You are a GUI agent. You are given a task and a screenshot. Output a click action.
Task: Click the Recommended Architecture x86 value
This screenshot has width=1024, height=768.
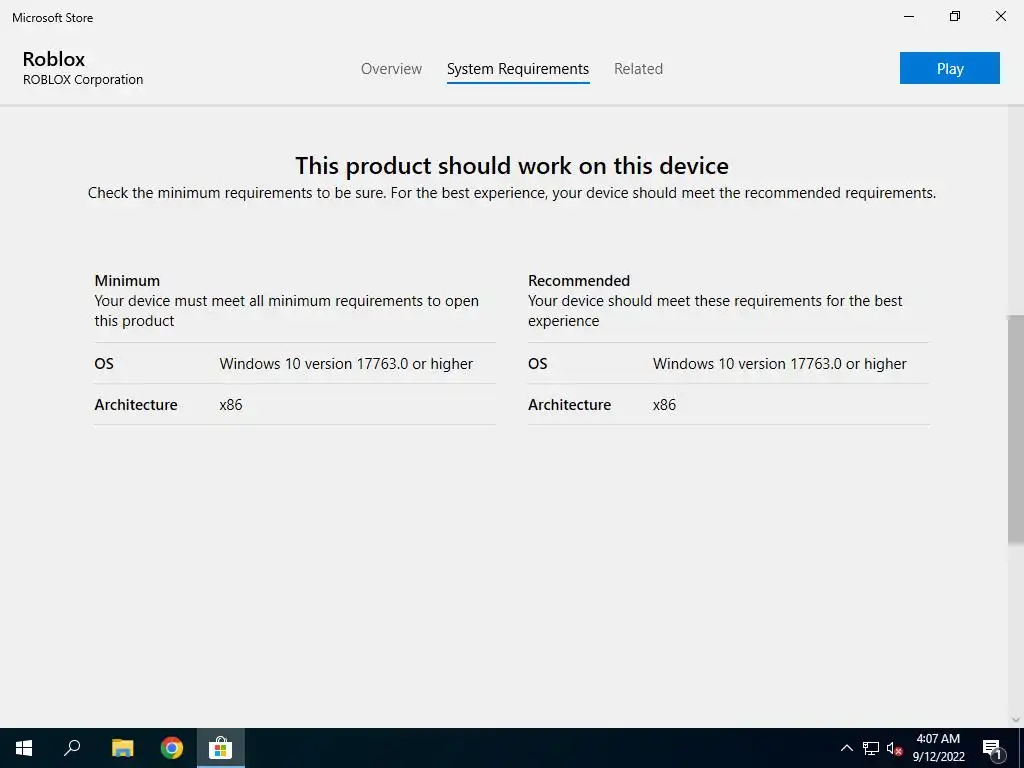pos(664,405)
